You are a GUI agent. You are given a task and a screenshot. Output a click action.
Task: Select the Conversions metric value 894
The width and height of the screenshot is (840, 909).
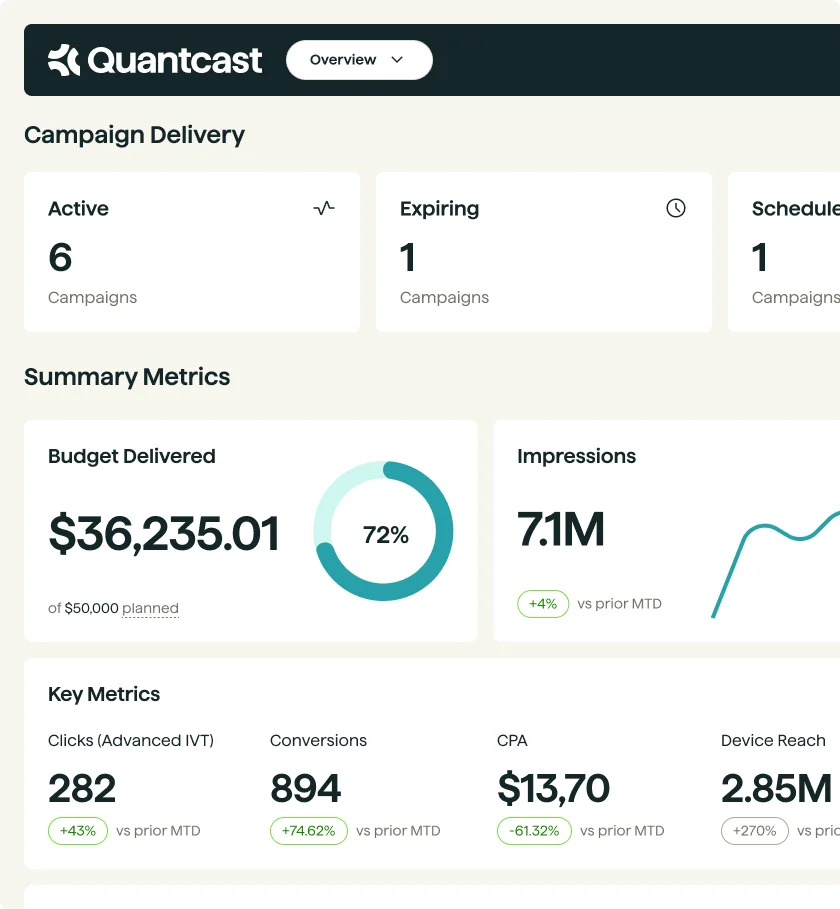[x=306, y=789]
